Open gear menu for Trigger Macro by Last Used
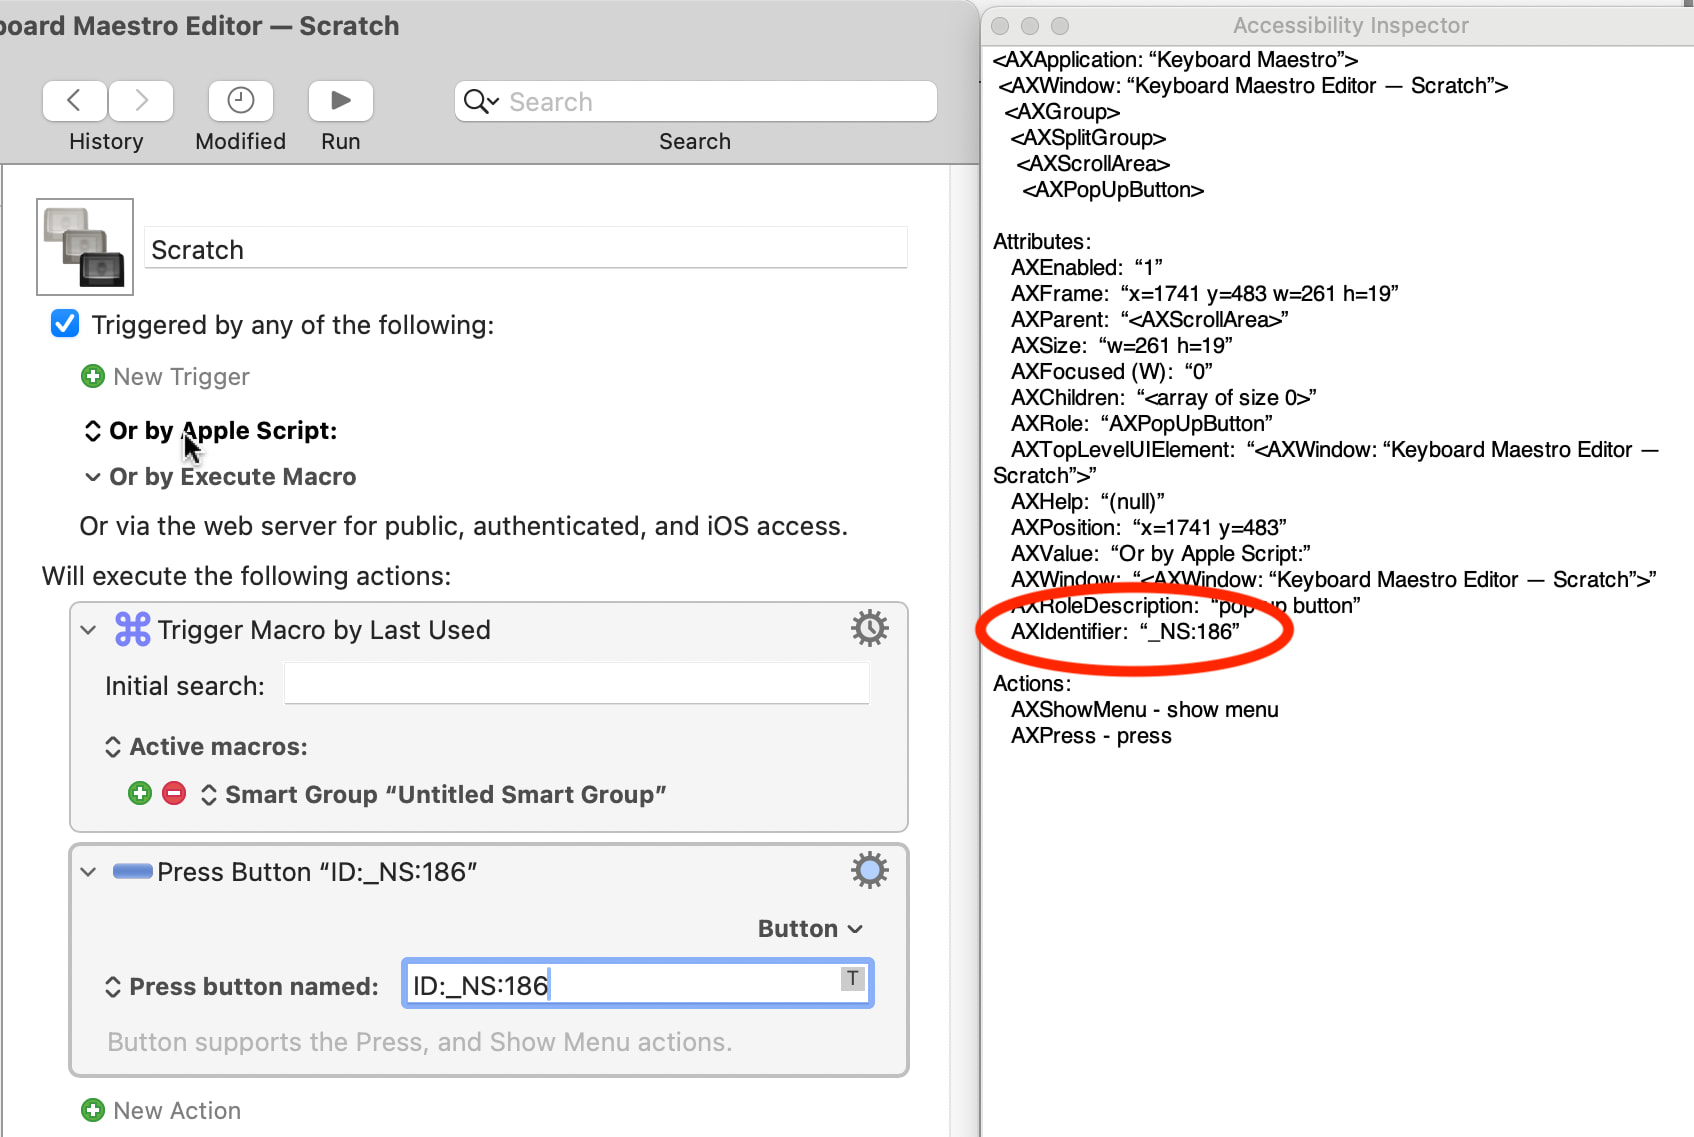This screenshot has height=1137, width=1694. (x=870, y=629)
